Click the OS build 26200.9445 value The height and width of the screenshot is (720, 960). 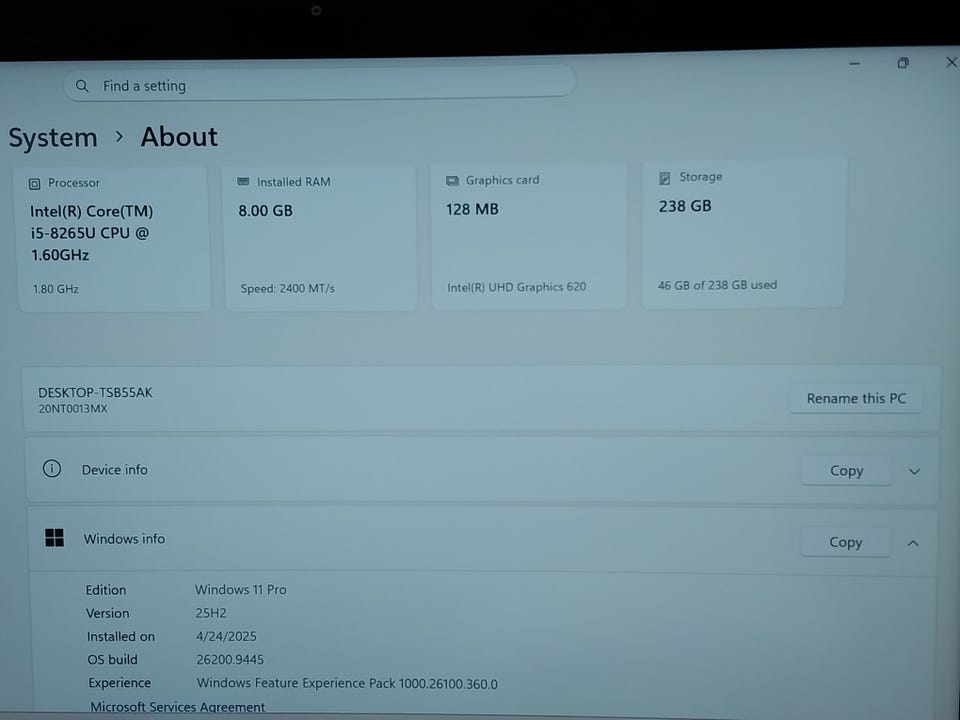[230, 659]
